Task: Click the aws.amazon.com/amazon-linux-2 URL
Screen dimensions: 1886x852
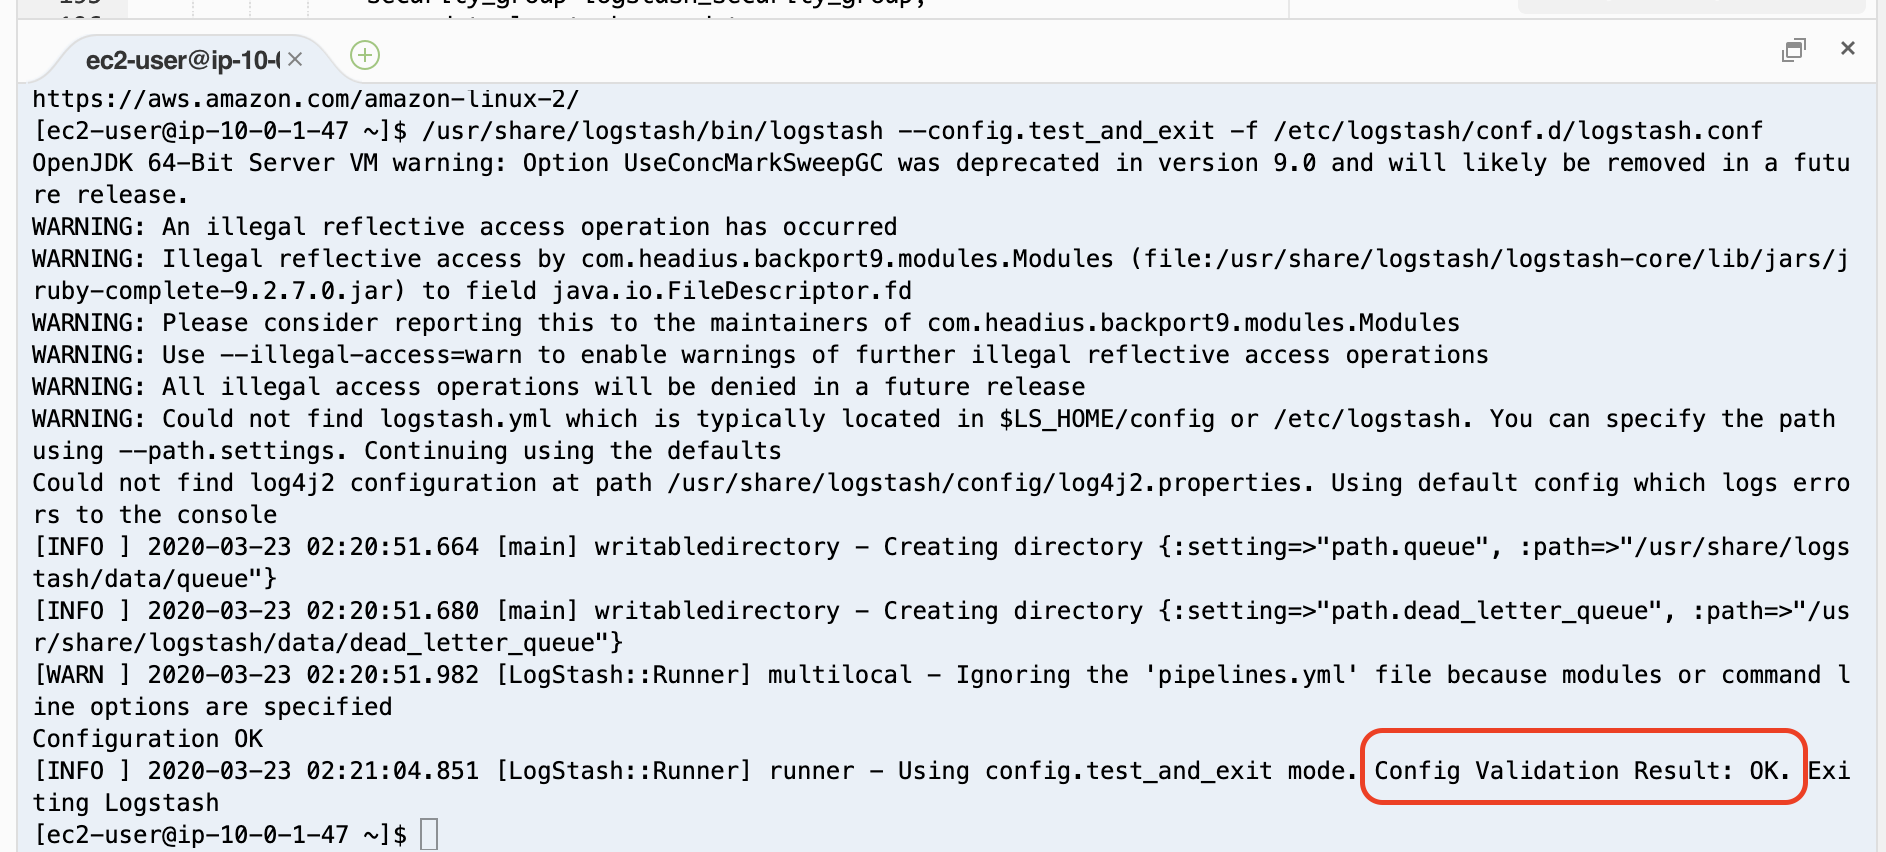Action: (306, 99)
